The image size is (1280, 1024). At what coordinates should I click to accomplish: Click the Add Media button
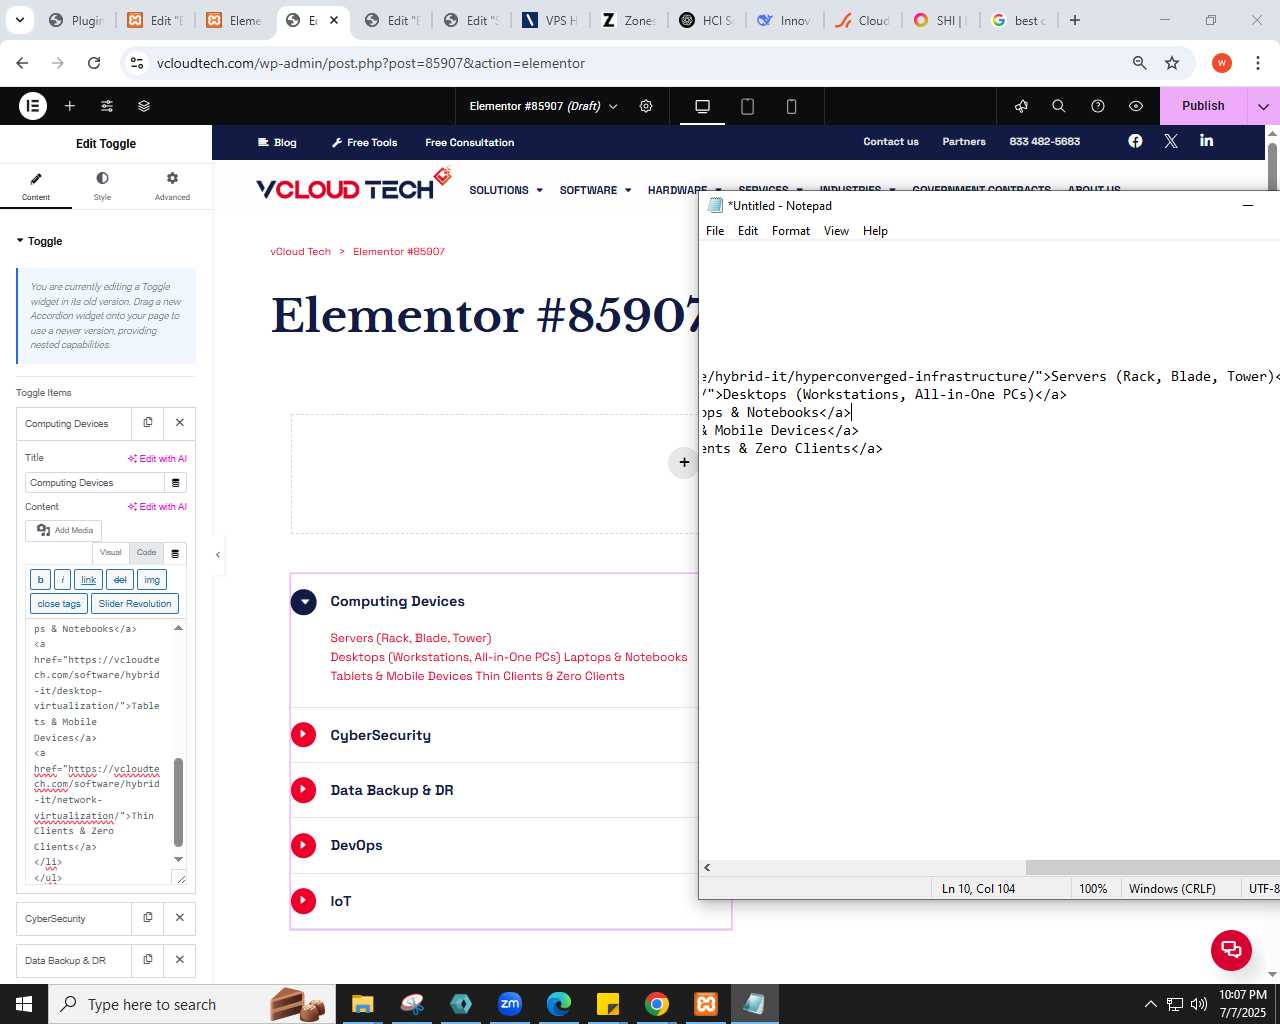(x=64, y=530)
